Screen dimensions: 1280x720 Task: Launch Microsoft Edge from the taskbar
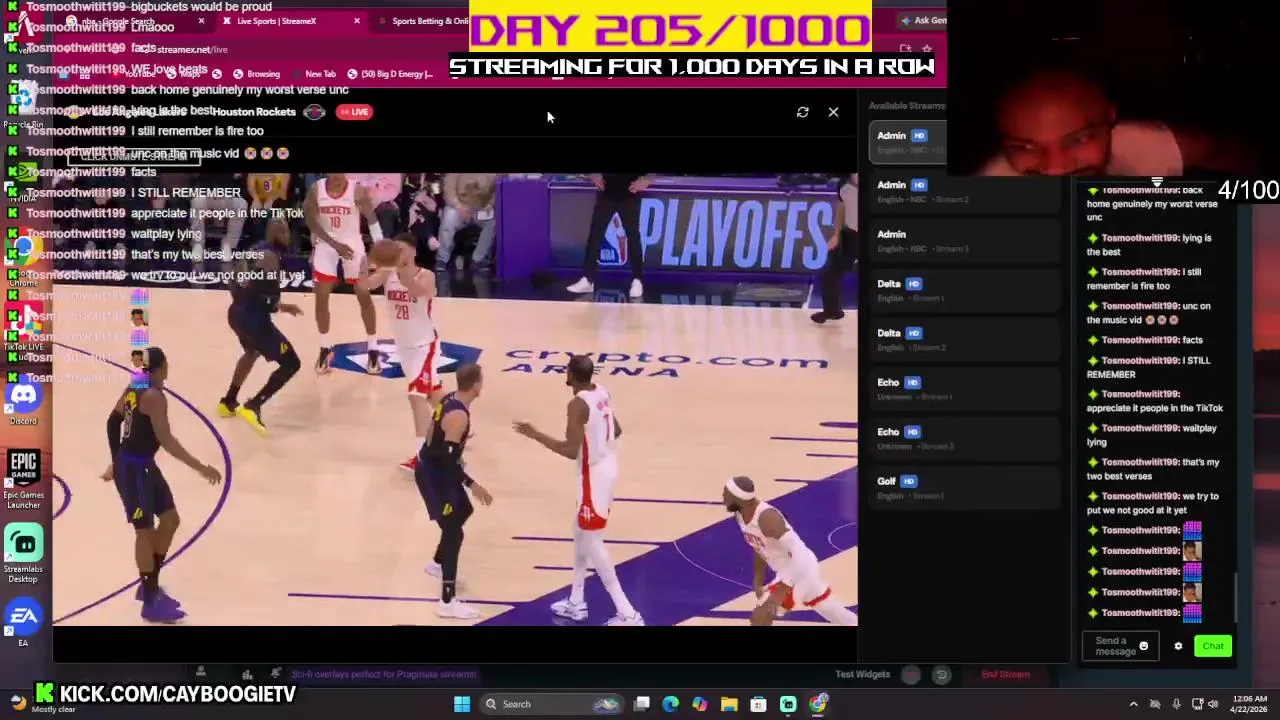click(x=671, y=704)
